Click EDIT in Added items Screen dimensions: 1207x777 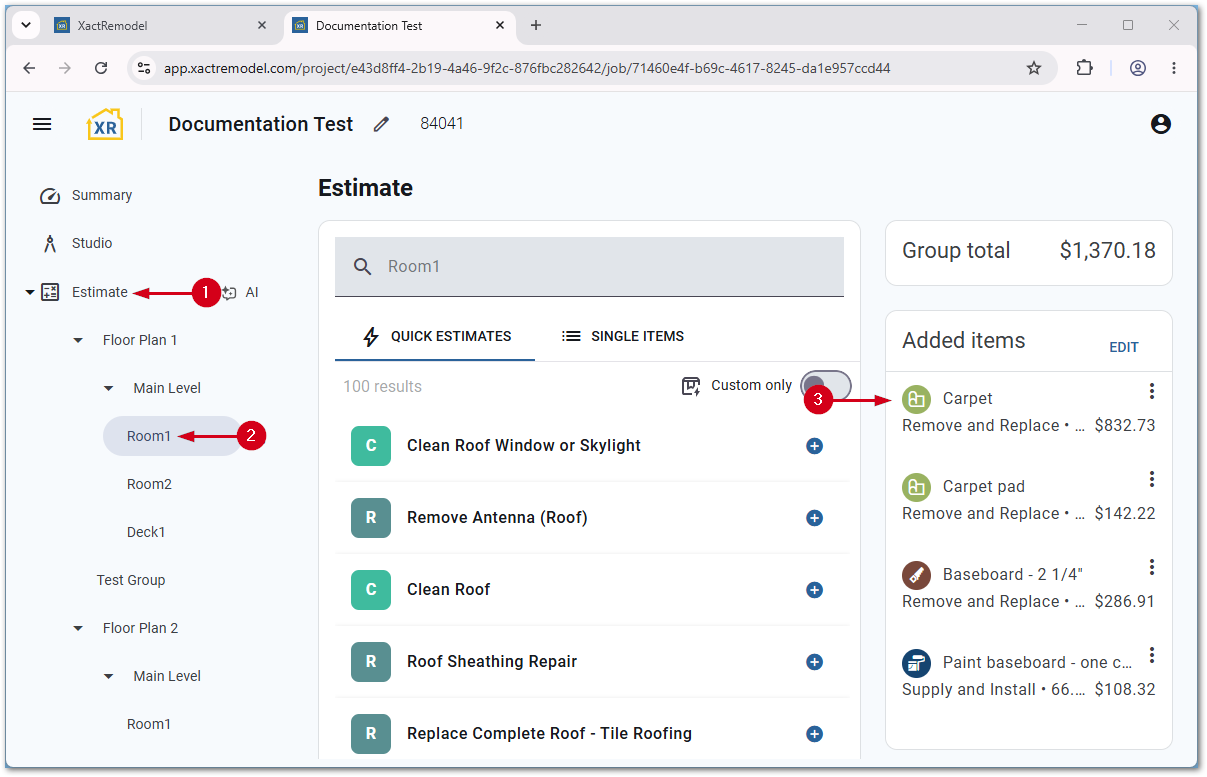pos(1124,347)
